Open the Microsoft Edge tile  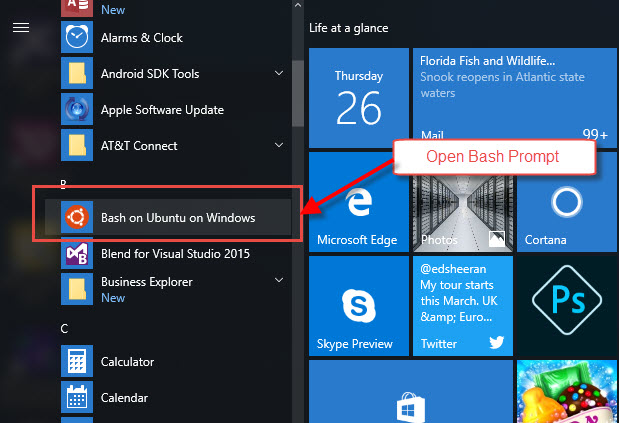pyautogui.click(x=358, y=202)
